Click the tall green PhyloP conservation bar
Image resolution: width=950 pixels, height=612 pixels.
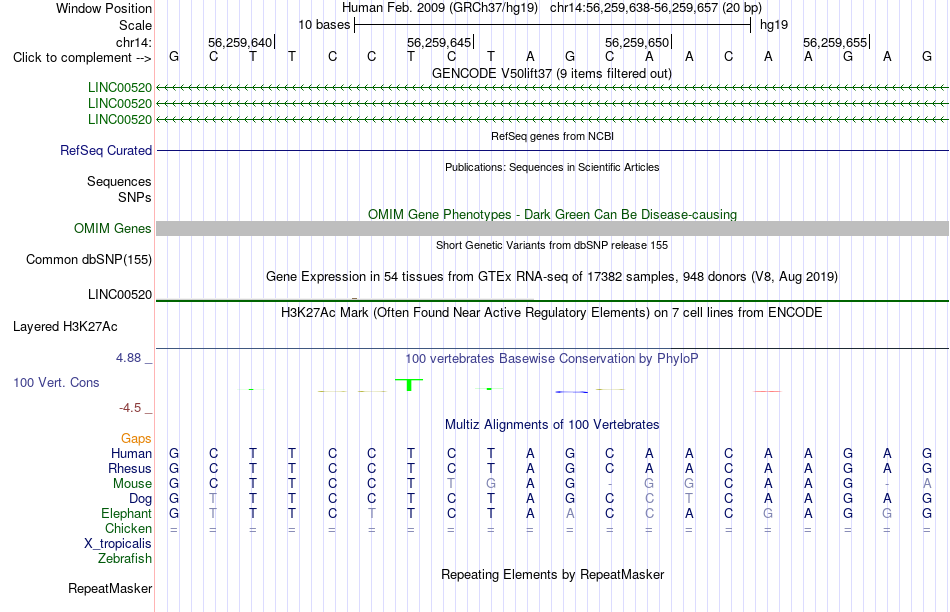tap(409, 385)
